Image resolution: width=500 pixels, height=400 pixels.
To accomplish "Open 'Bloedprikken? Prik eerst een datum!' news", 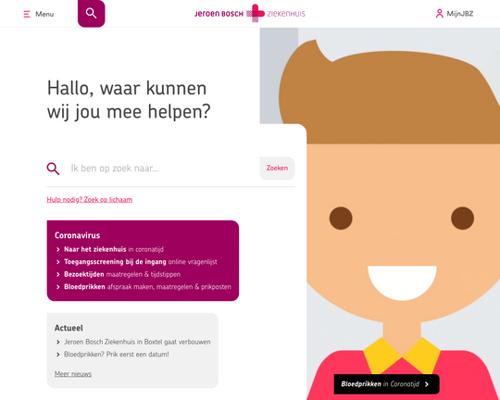I will [116, 354].
